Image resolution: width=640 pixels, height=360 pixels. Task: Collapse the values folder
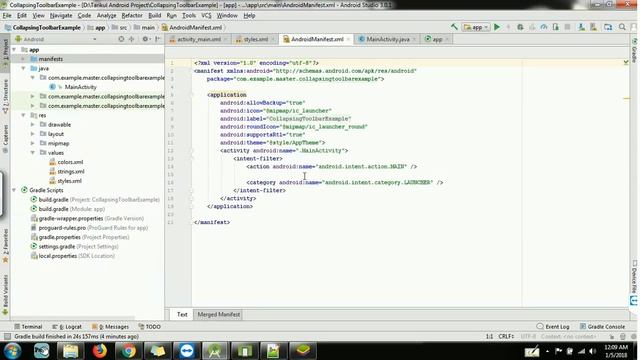point(33,153)
